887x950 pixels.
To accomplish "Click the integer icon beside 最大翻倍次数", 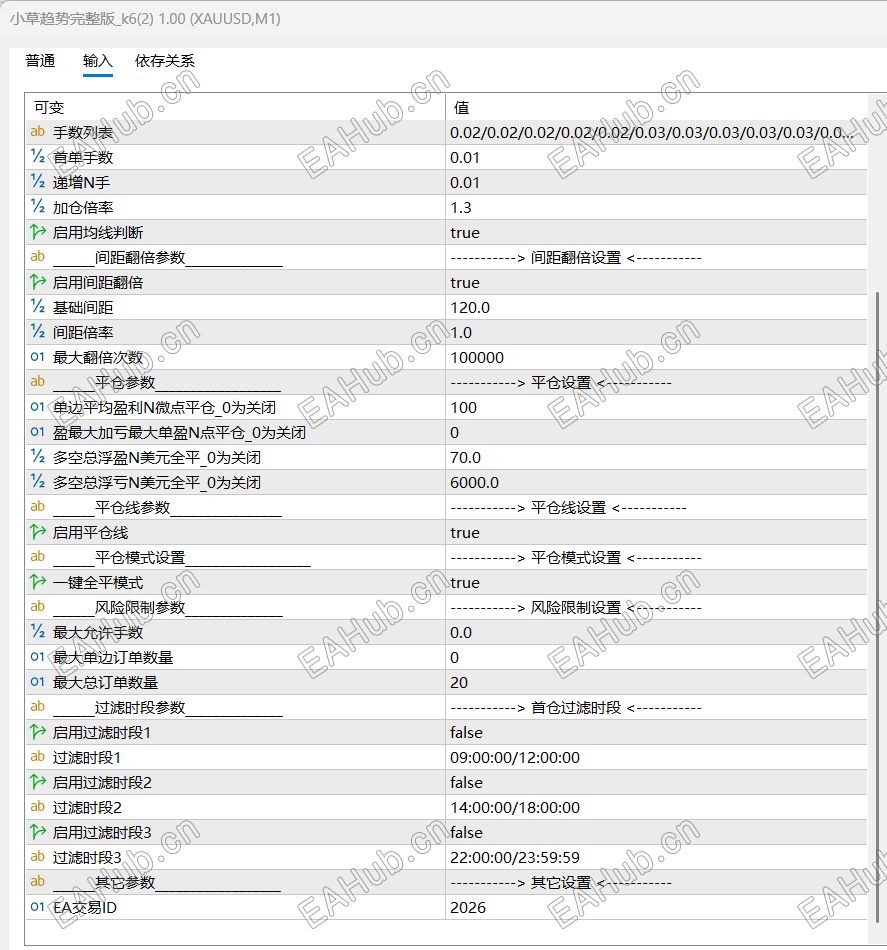I will click(x=38, y=357).
